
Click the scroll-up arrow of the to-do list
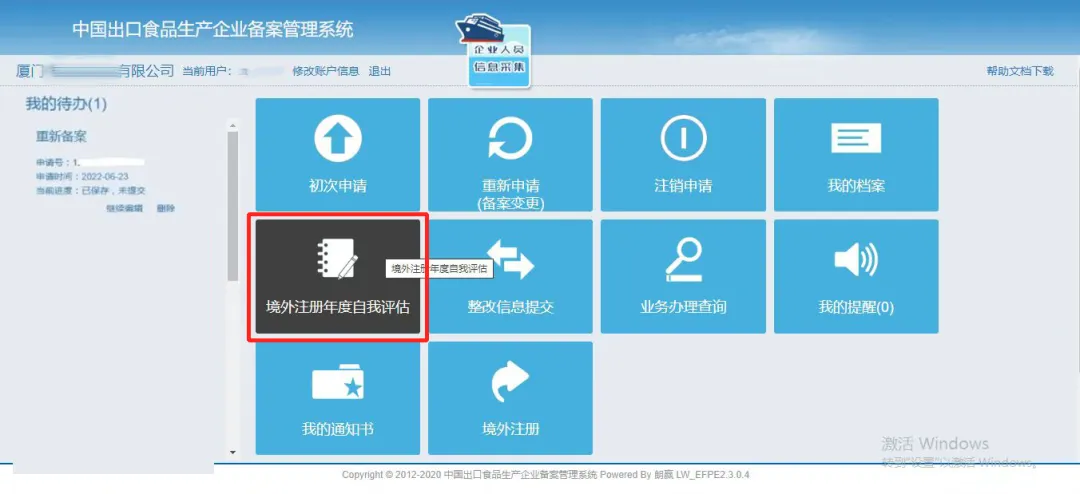click(x=232, y=125)
